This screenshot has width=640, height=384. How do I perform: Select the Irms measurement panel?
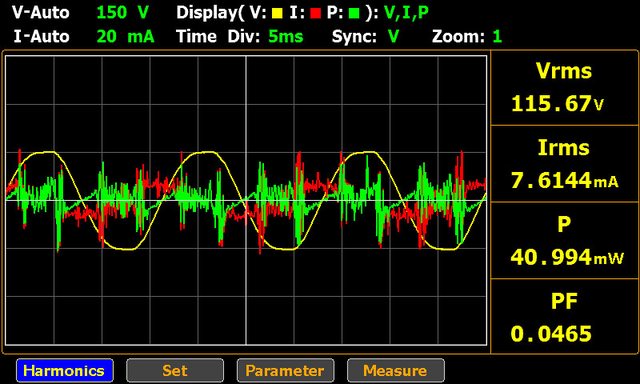click(564, 164)
